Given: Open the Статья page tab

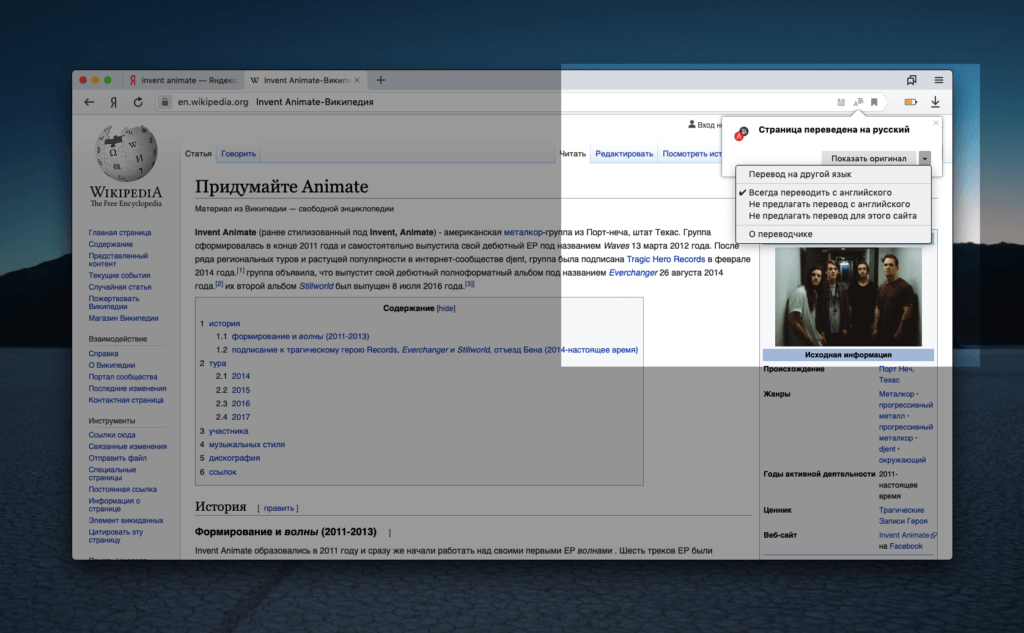Looking at the screenshot, I should [198, 154].
